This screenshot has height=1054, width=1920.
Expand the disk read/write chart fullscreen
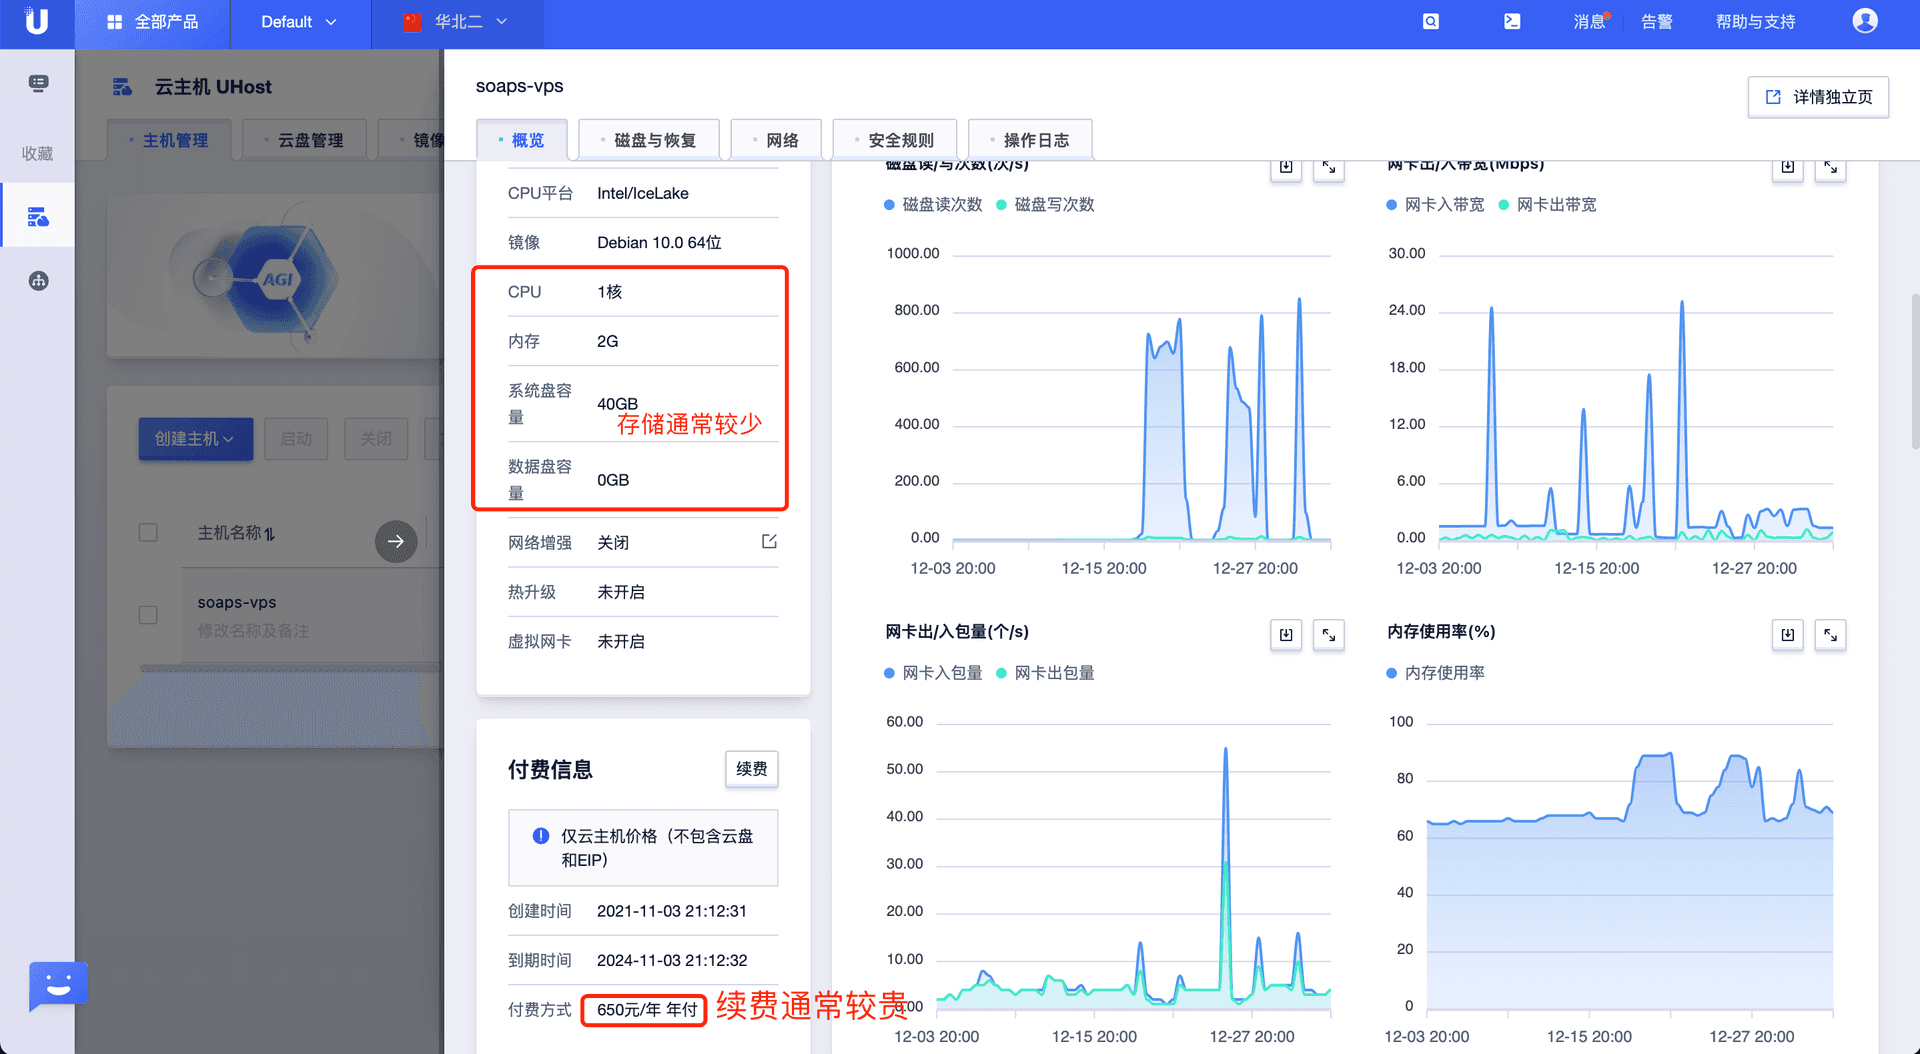click(1329, 167)
